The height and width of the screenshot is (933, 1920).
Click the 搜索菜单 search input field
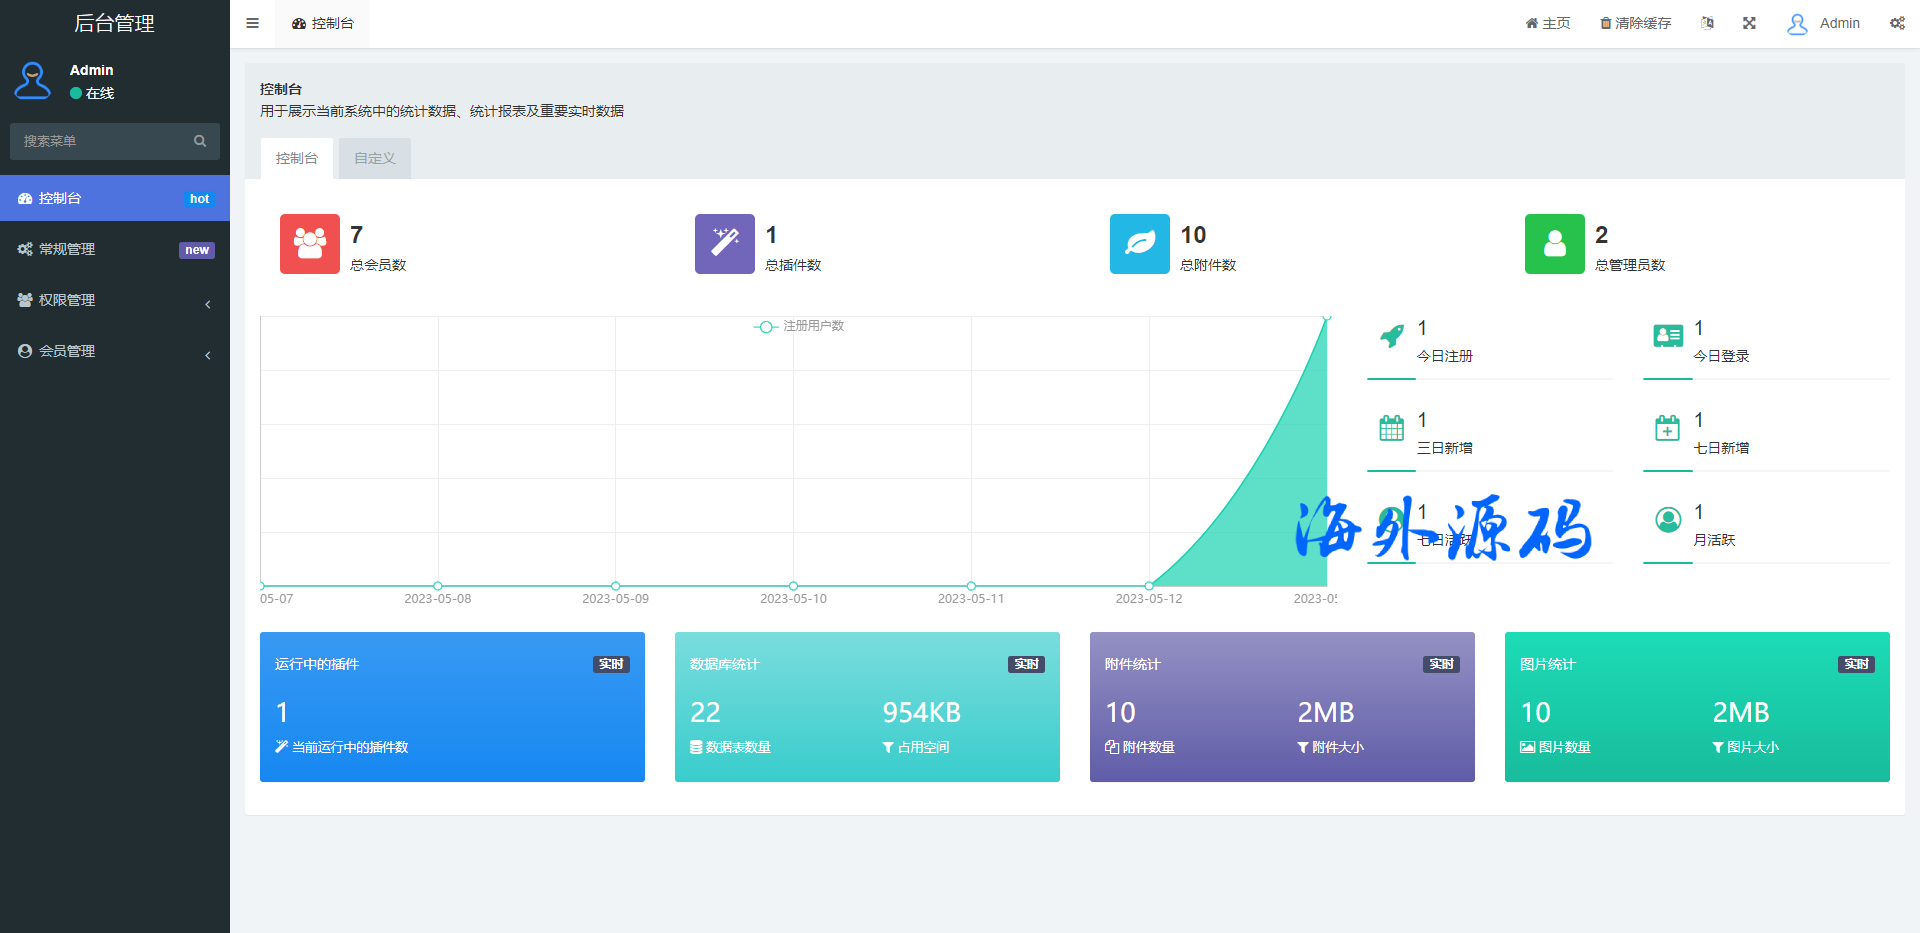click(100, 141)
